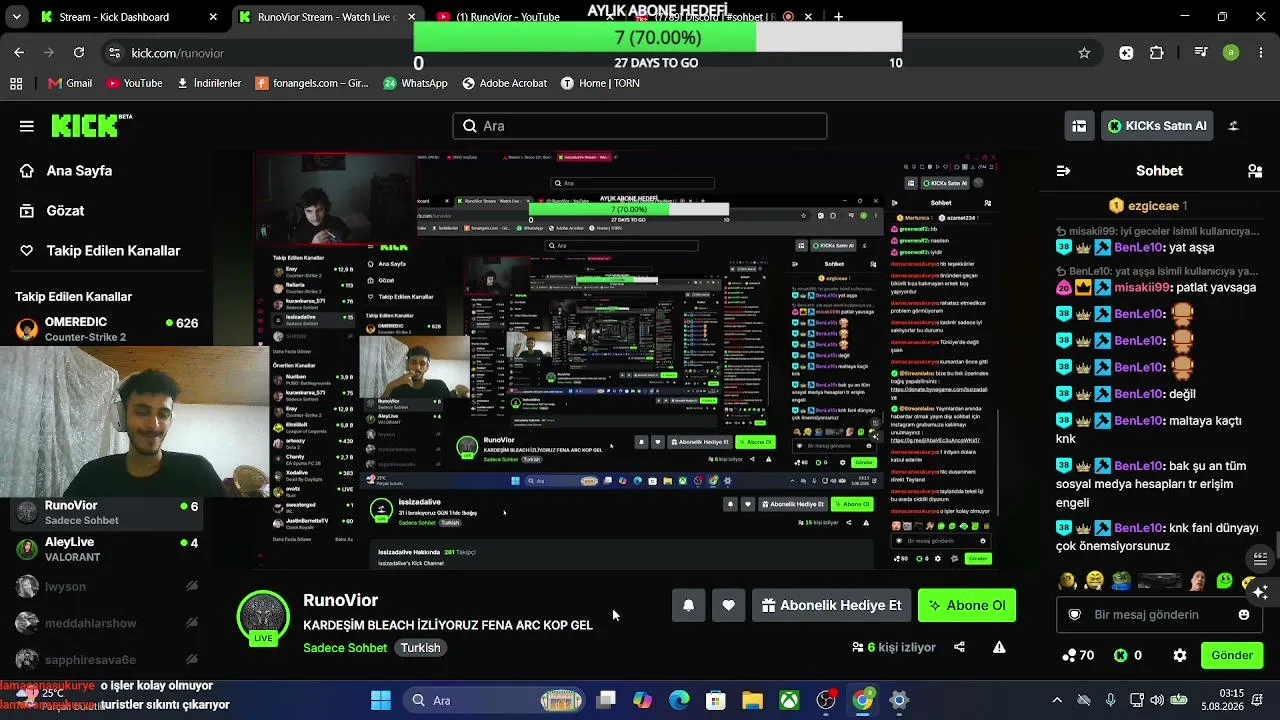The width and height of the screenshot is (1280, 720).
Task: Click the Gönder send button
Action: 1232,655
